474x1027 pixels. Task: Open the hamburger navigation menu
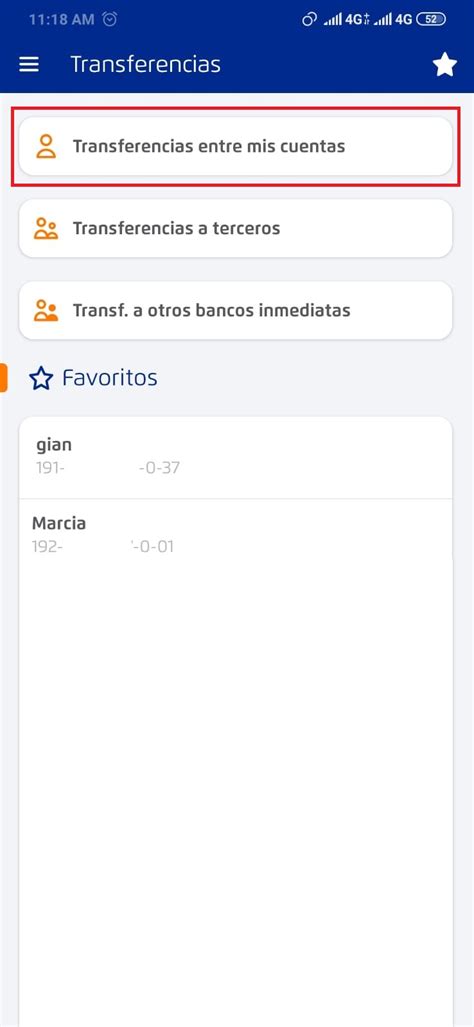click(x=29, y=65)
